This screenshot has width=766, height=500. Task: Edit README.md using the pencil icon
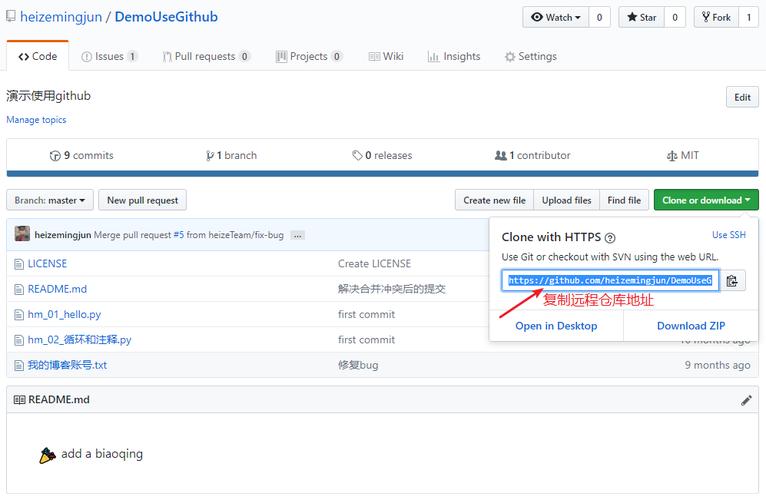coord(746,401)
